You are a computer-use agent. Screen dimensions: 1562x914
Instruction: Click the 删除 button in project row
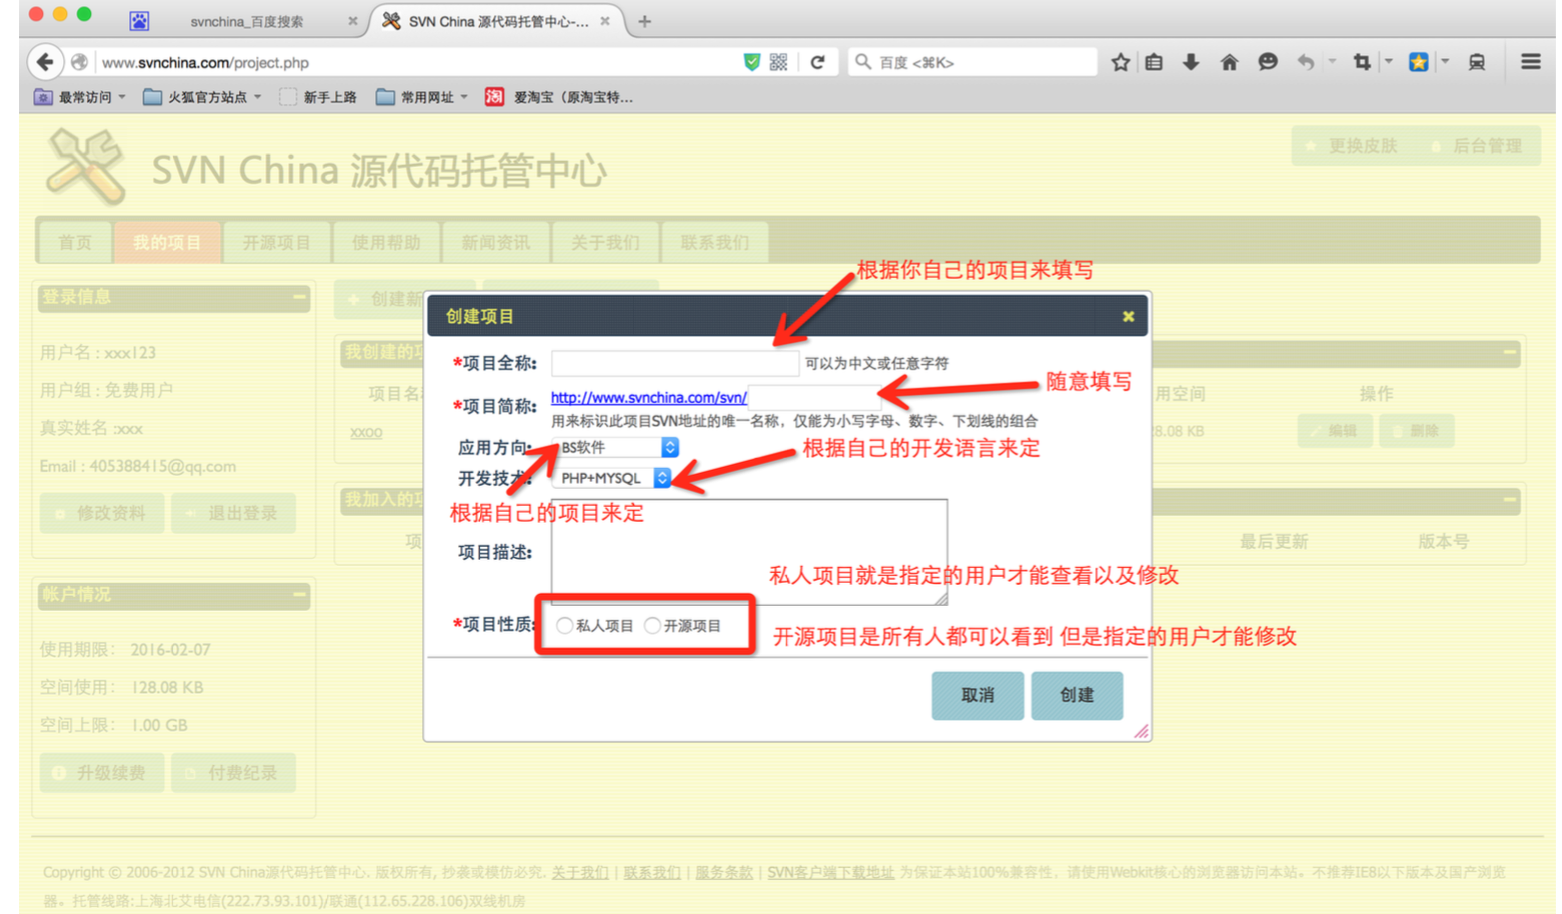click(x=1416, y=431)
